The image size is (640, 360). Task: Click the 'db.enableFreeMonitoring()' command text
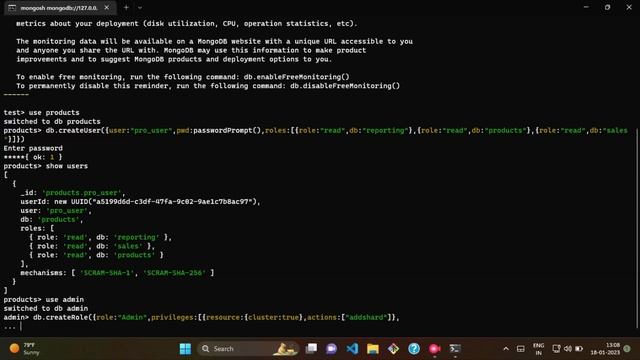tap(297, 77)
